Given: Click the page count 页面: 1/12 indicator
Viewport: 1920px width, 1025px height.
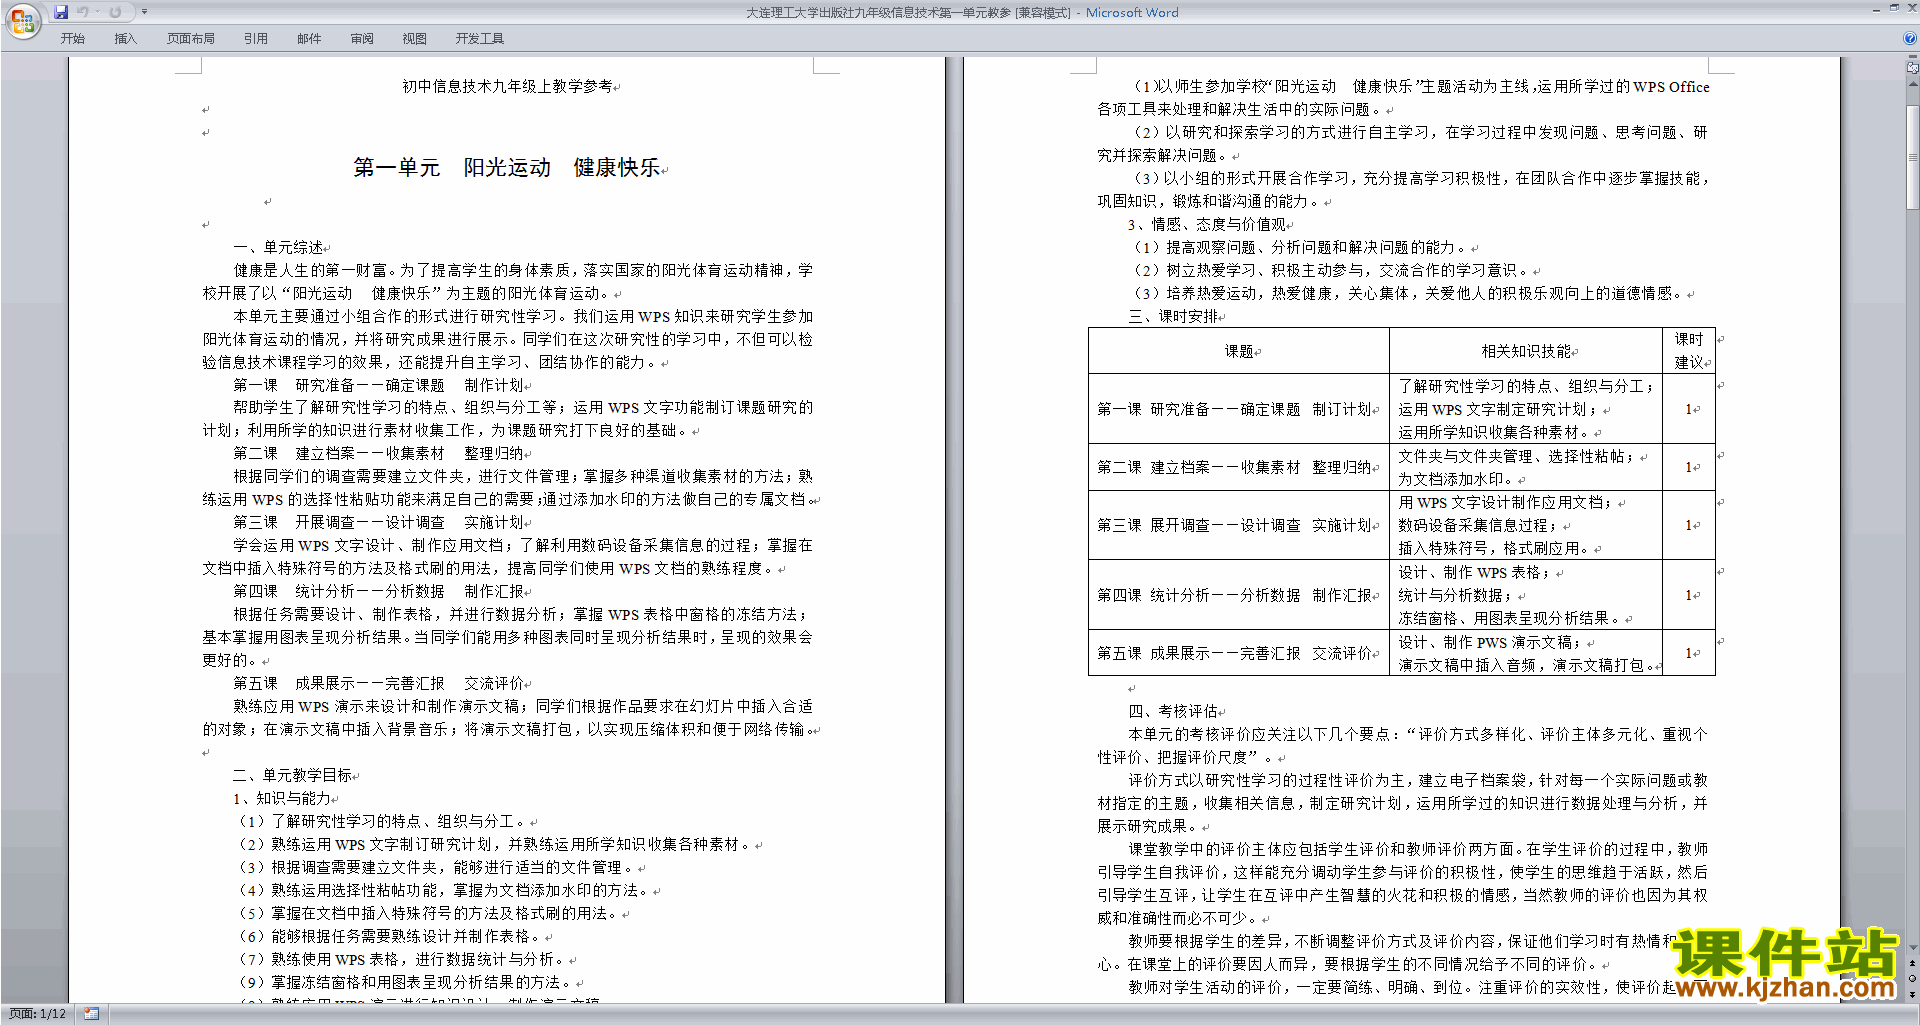Looking at the screenshot, I should tap(37, 1014).
